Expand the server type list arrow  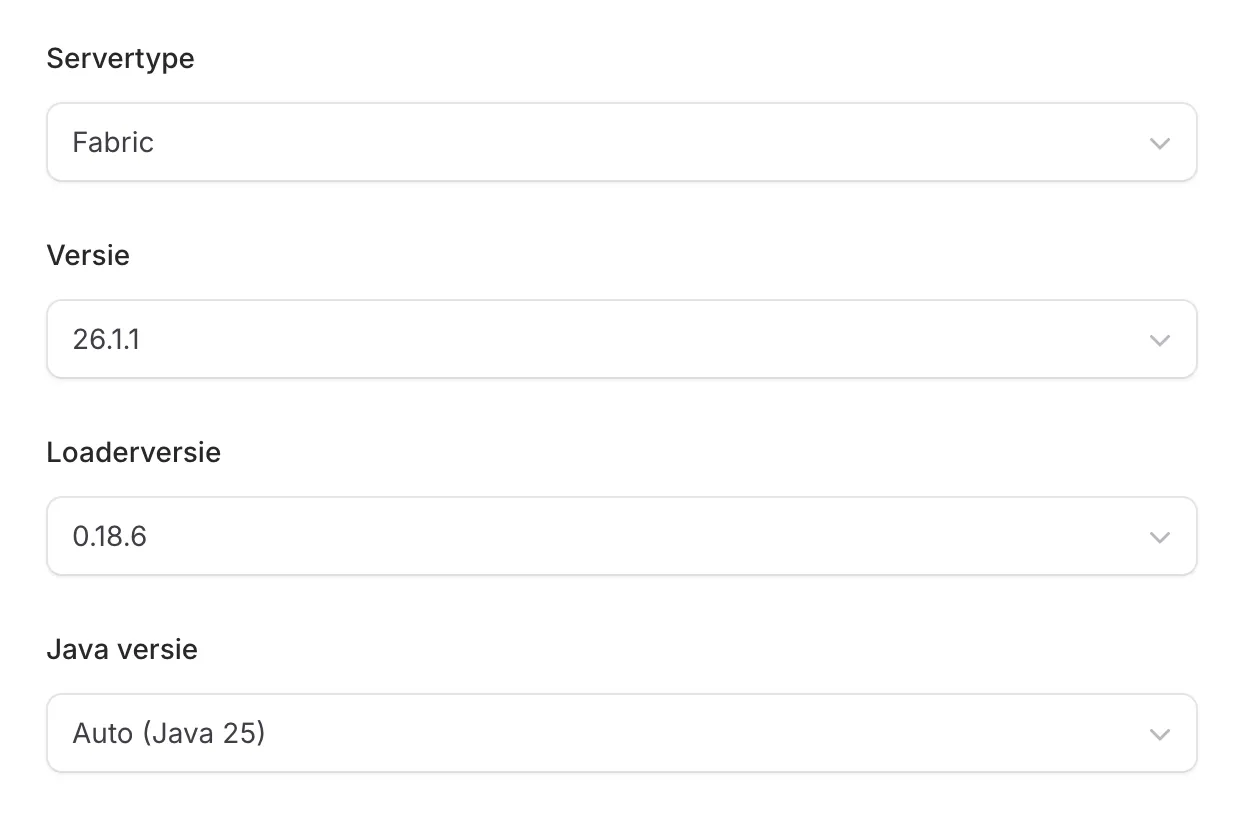[1160, 143]
